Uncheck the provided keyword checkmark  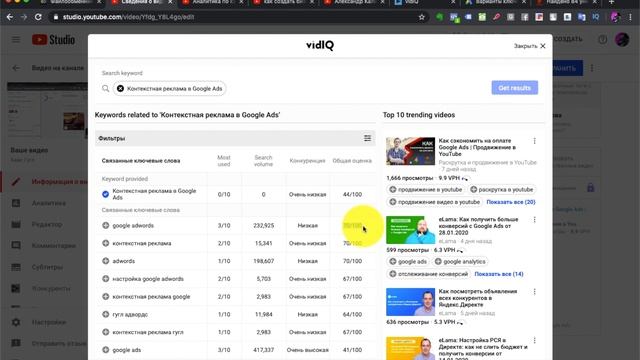pyautogui.click(x=105, y=194)
